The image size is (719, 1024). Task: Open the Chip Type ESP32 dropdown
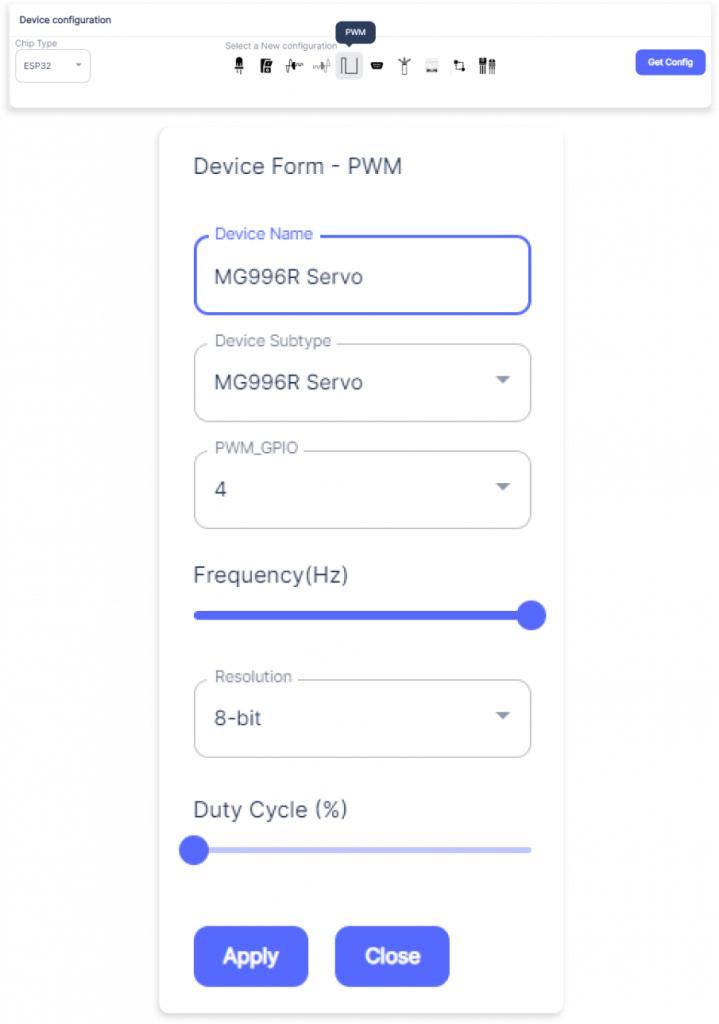click(x=53, y=66)
